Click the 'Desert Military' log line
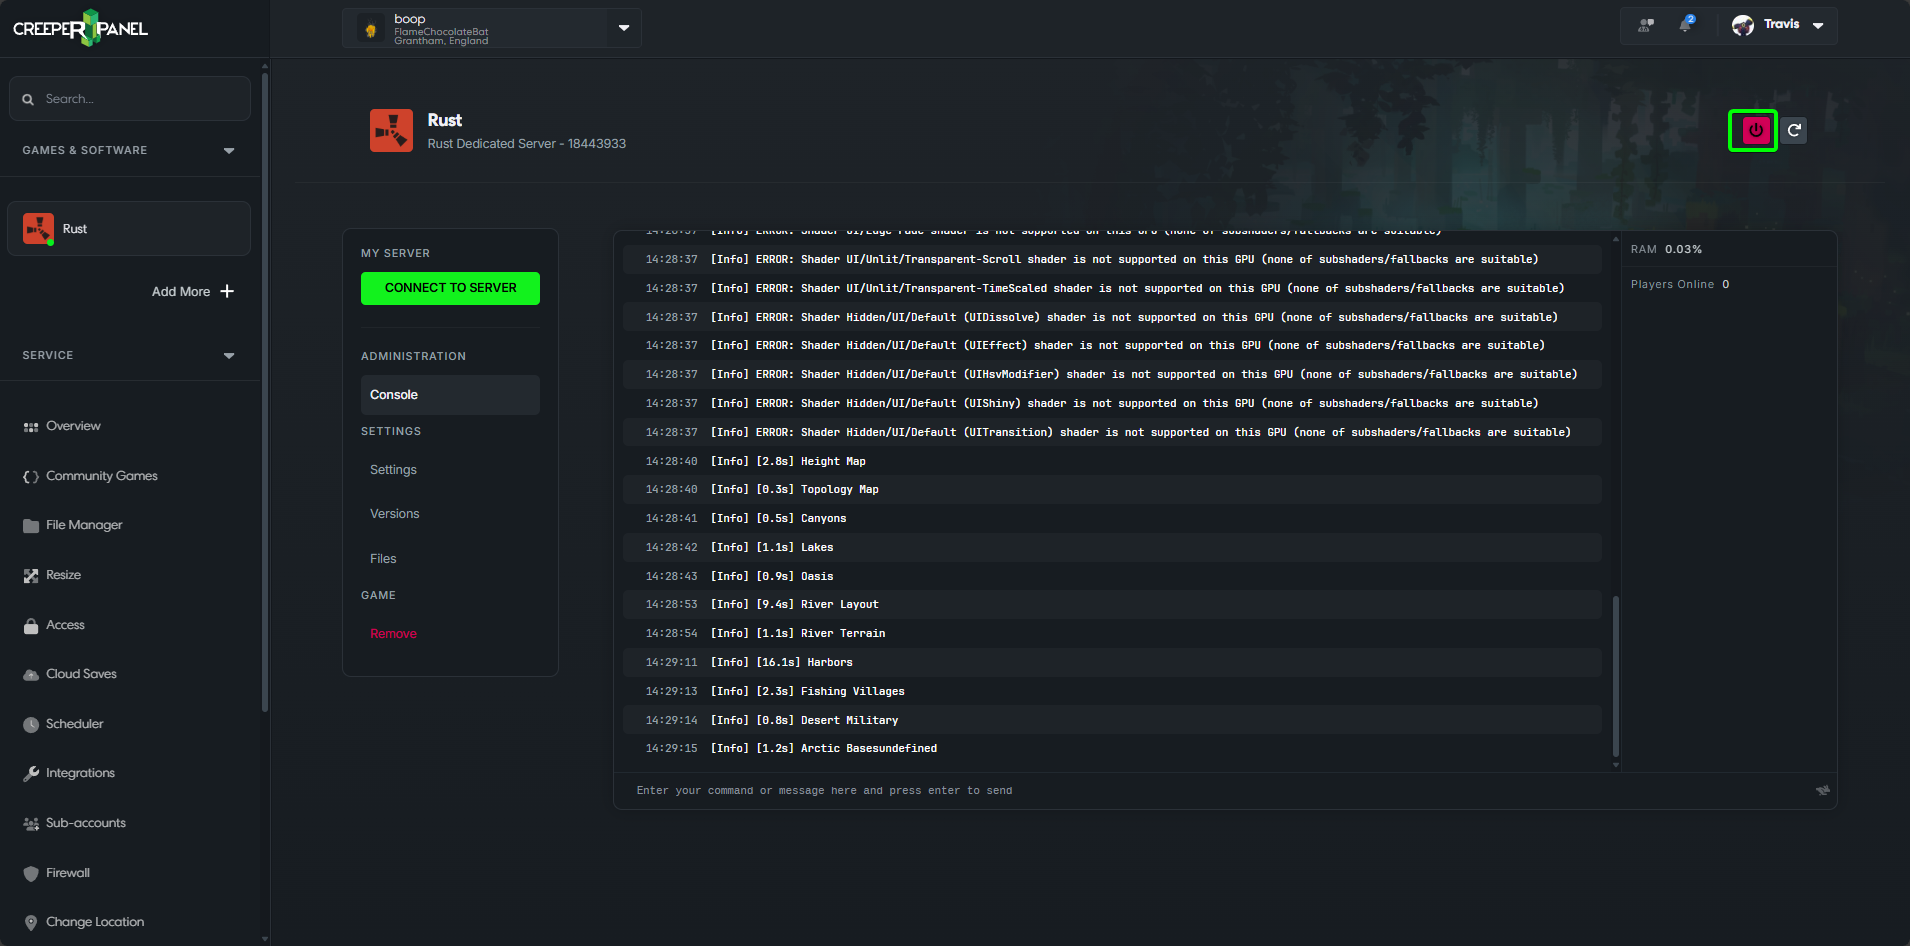This screenshot has width=1910, height=946. click(1112, 720)
